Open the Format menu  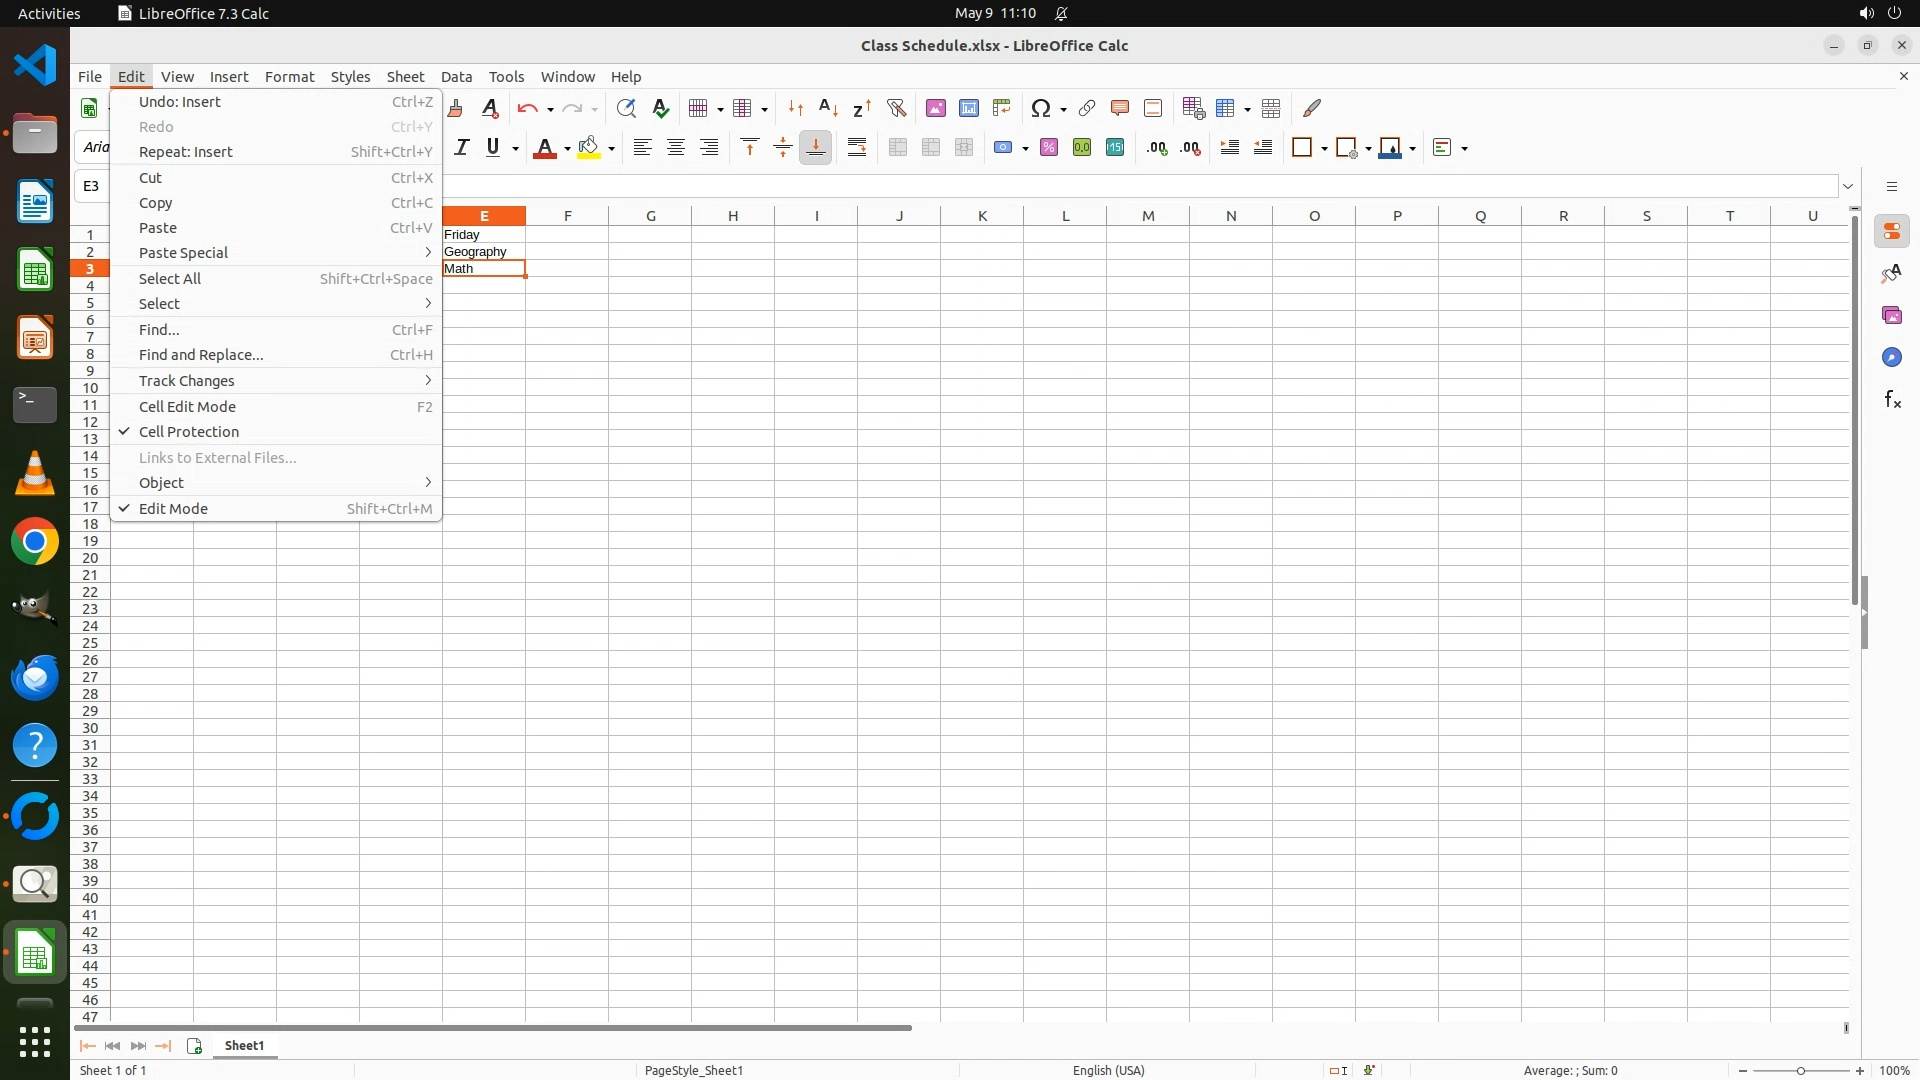point(289,77)
